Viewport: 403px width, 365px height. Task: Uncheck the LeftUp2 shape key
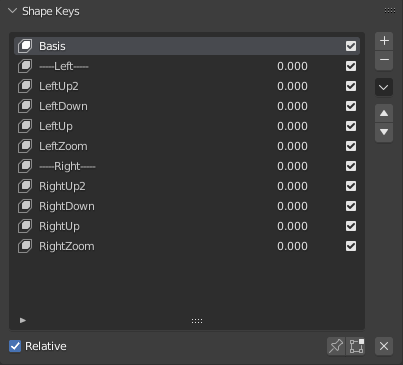(351, 86)
